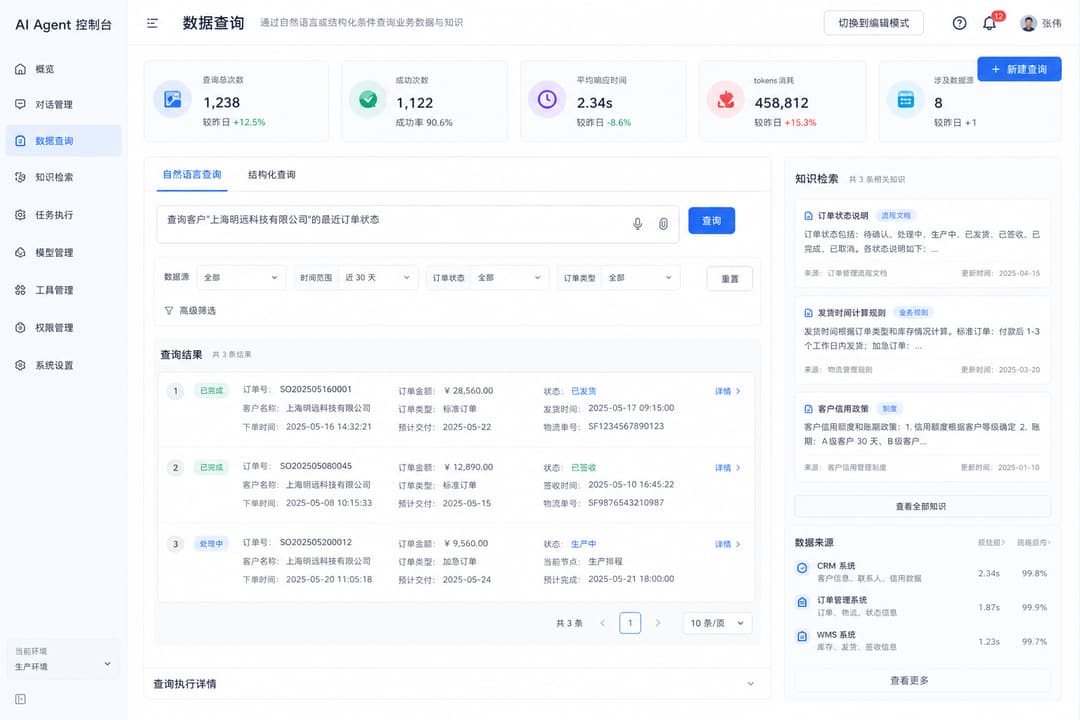The width and height of the screenshot is (1080, 720).
Task: Open 知识检索 in the sidebar
Action: 63,177
